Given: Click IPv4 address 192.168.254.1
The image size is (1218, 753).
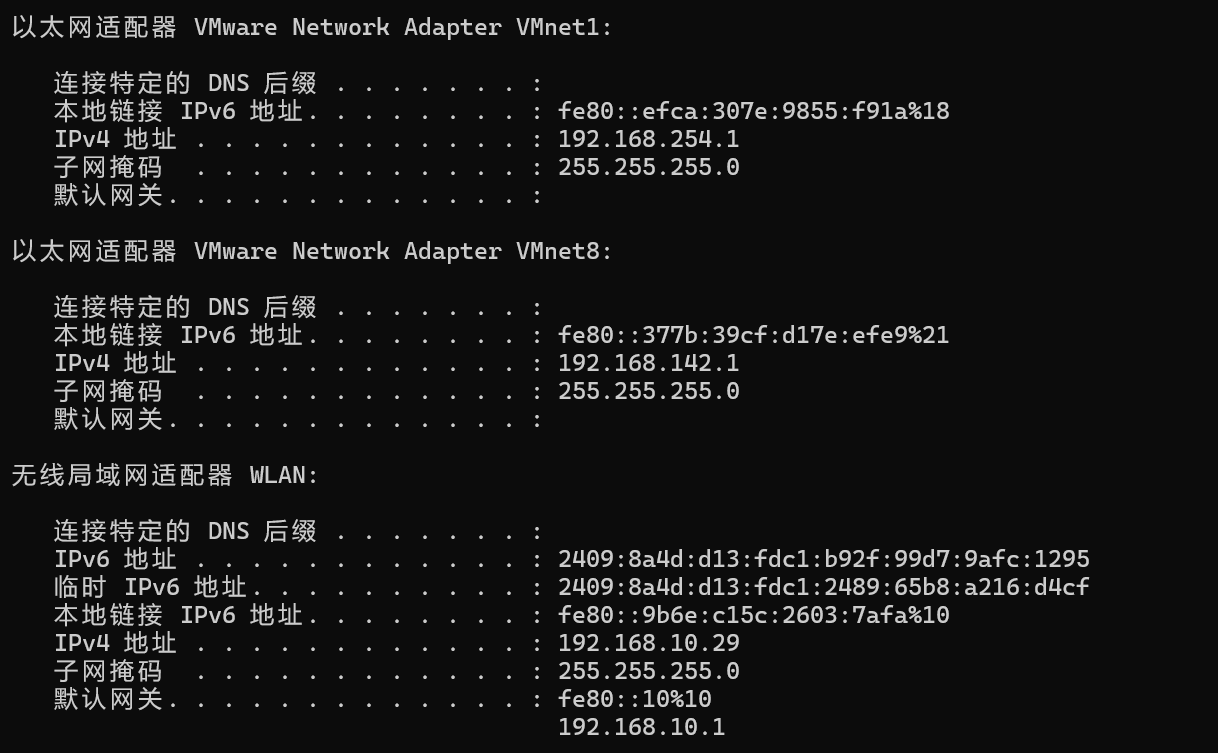Looking at the screenshot, I should pos(648,139).
